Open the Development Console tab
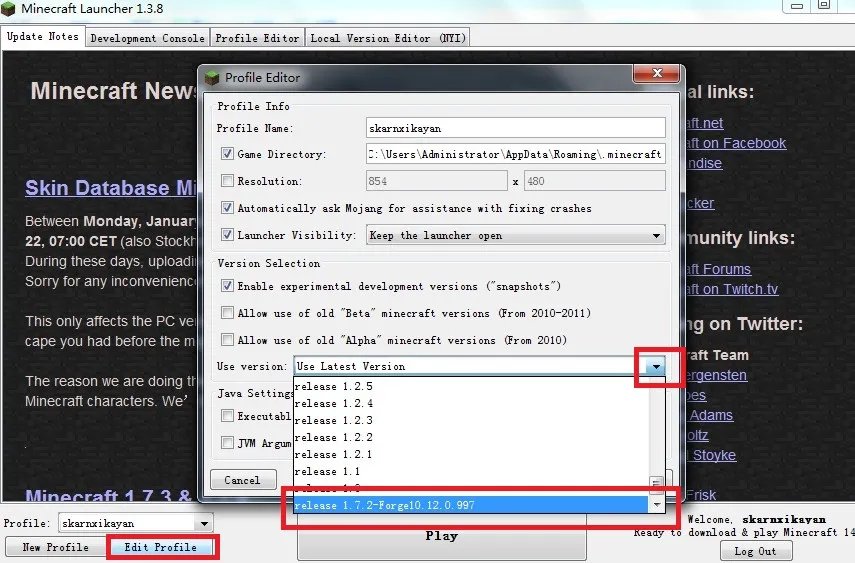This screenshot has height=563, width=855. click(x=148, y=38)
